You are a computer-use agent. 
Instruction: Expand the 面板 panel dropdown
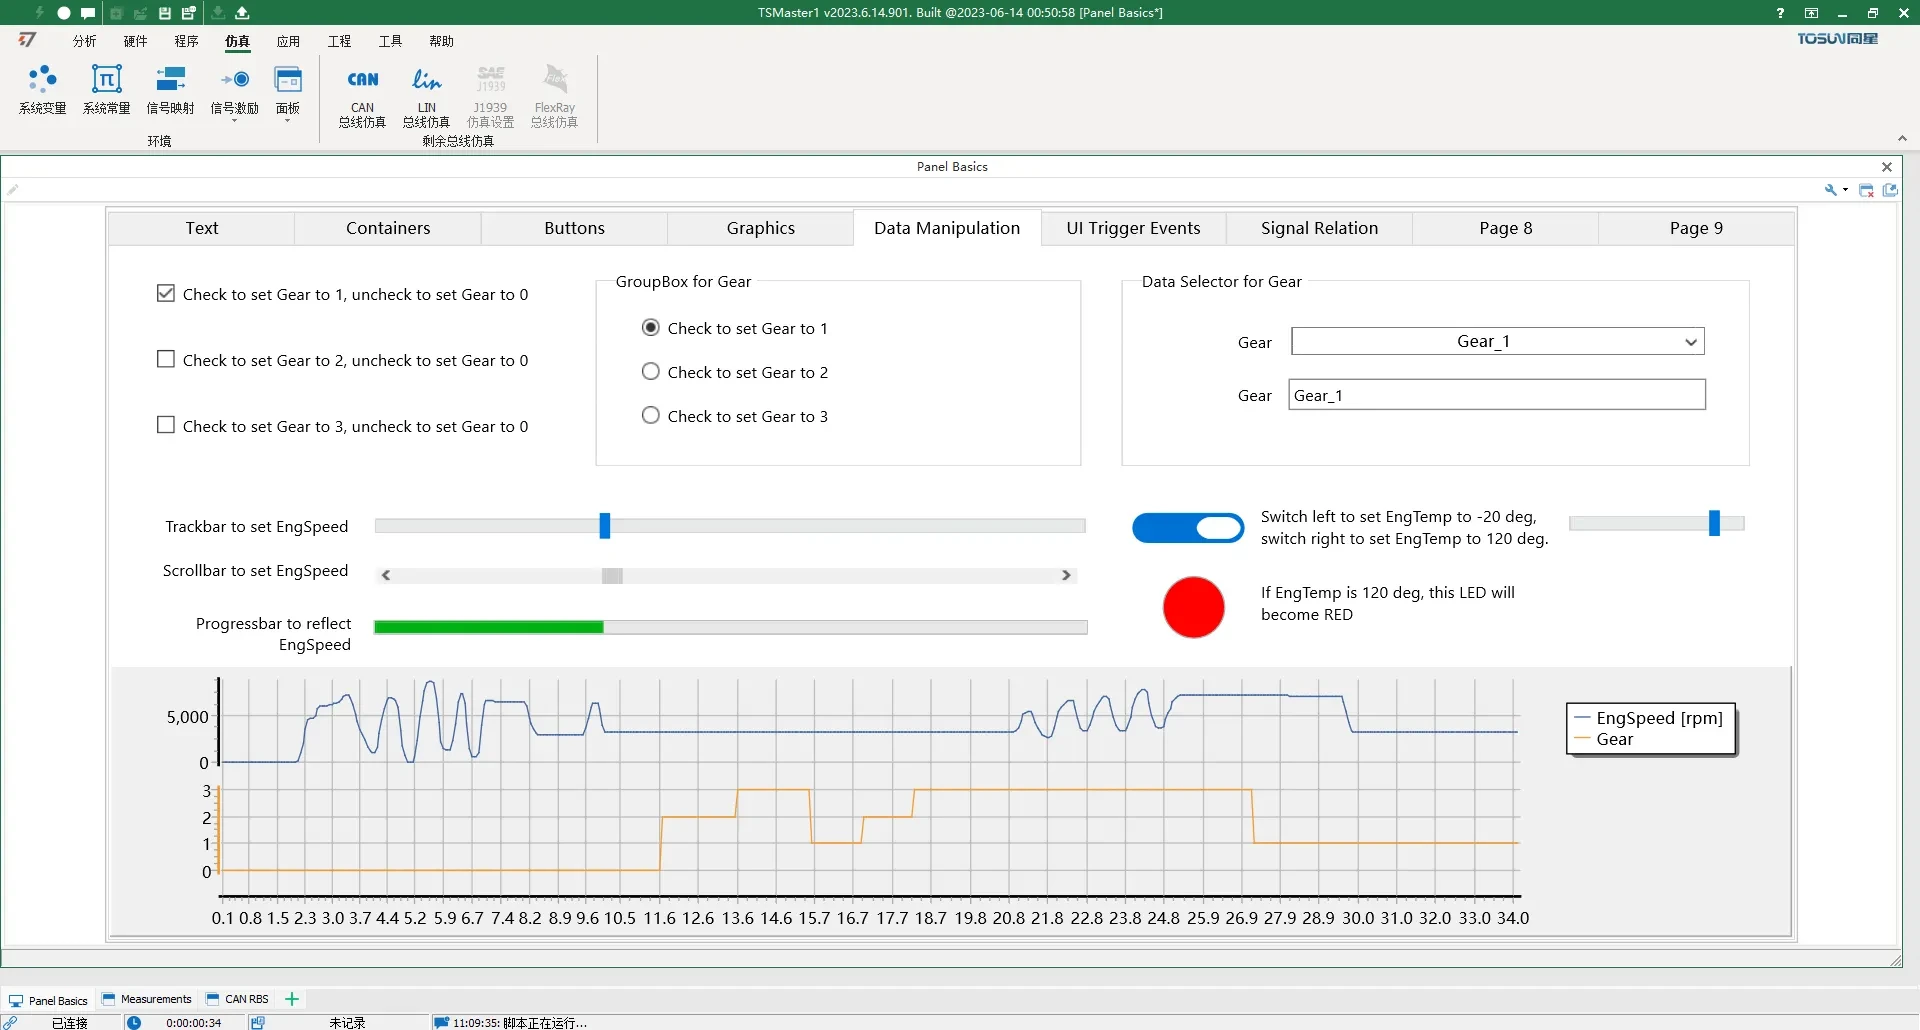click(288, 121)
